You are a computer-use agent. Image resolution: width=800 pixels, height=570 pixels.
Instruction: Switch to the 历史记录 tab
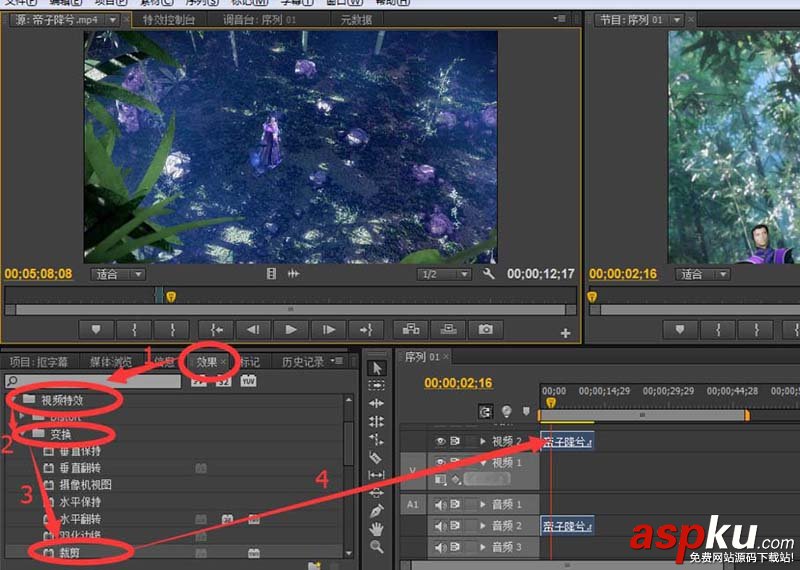pos(303,362)
